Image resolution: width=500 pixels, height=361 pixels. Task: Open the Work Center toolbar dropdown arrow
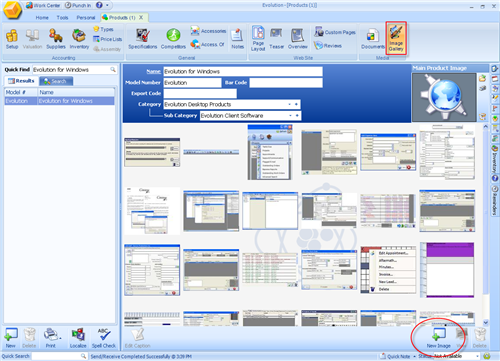pos(107,5)
